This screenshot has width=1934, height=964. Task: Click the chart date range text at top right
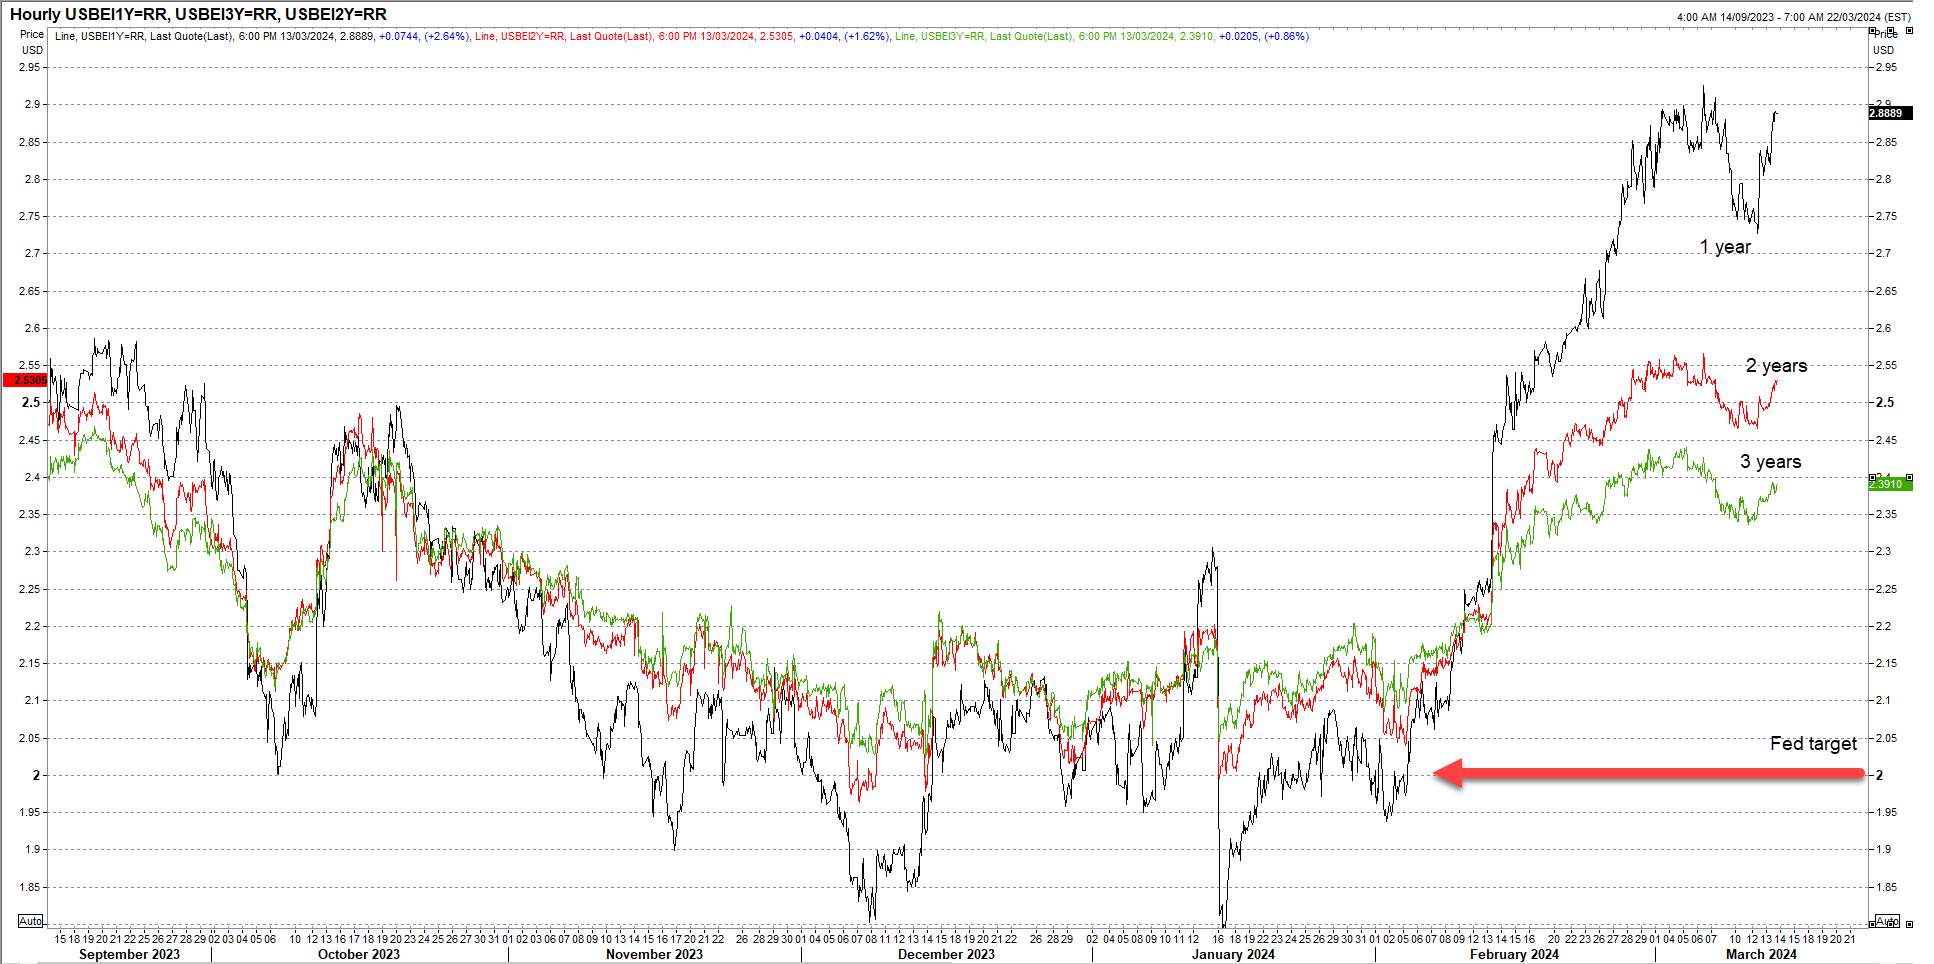pyautogui.click(x=1794, y=17)
